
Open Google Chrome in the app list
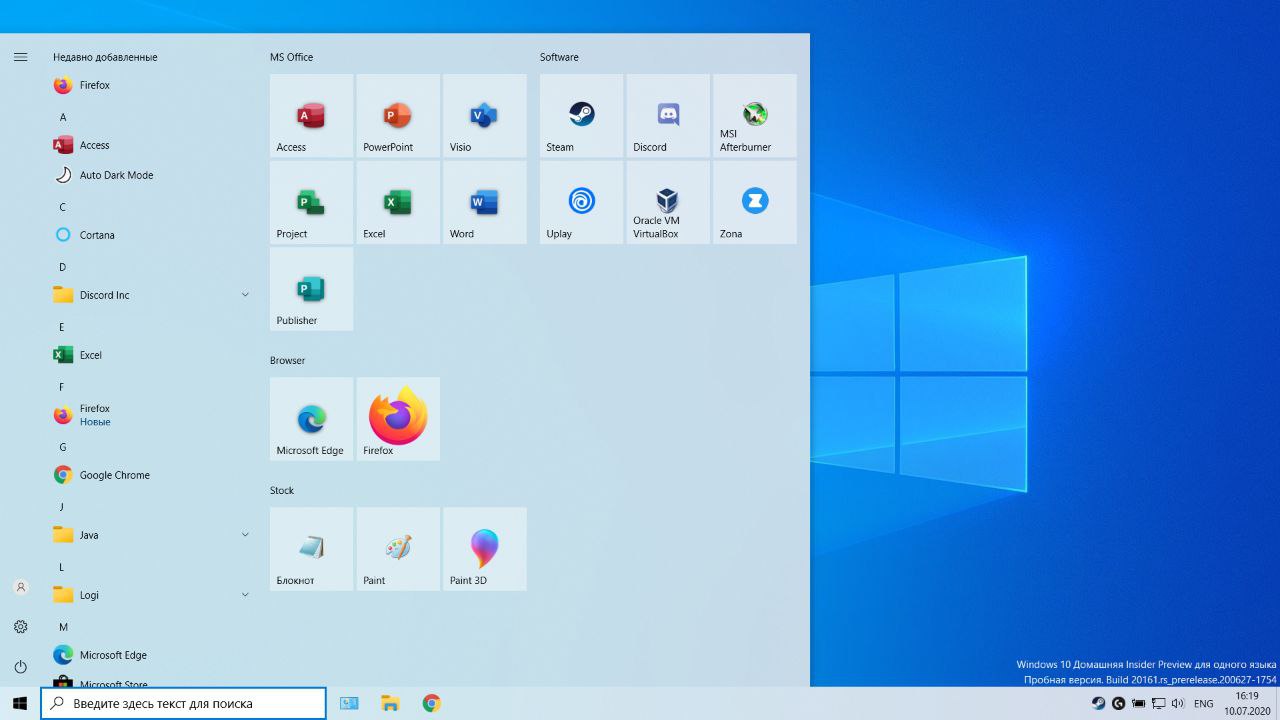point(151,475)
